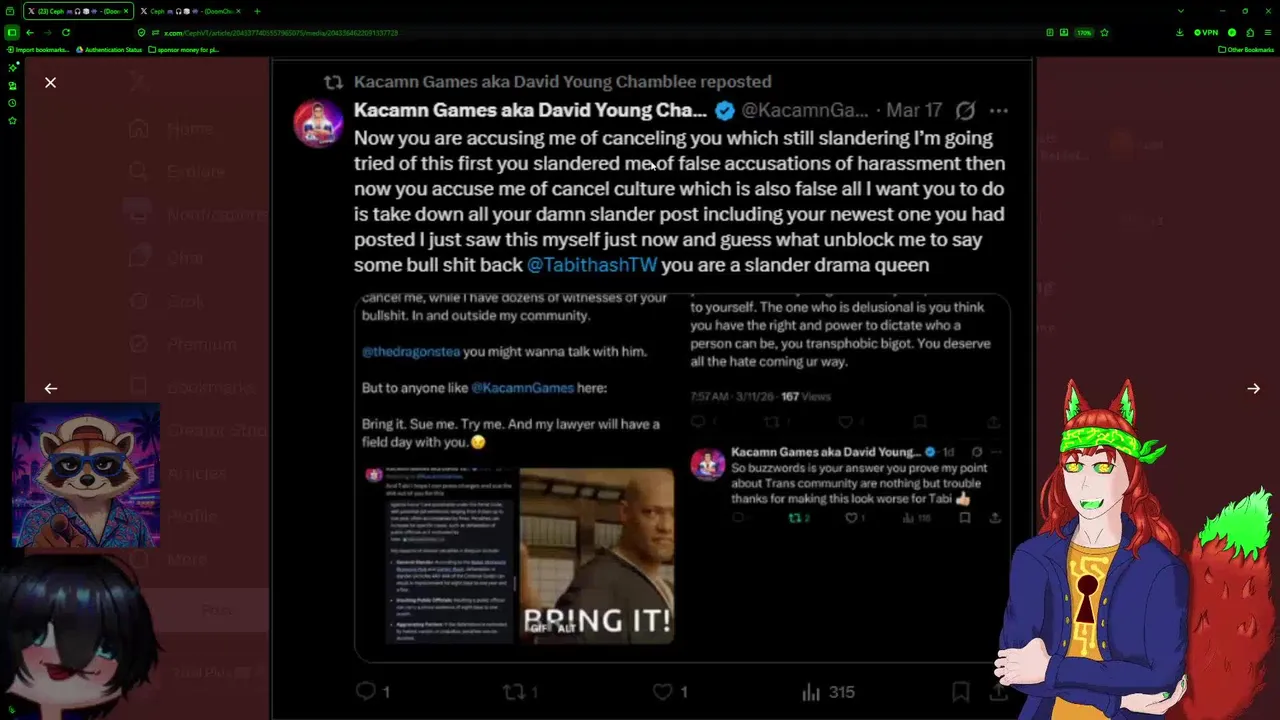Bookmark this post on X
Viewport: 1280px width, 720px height.
tap(960, 691)
